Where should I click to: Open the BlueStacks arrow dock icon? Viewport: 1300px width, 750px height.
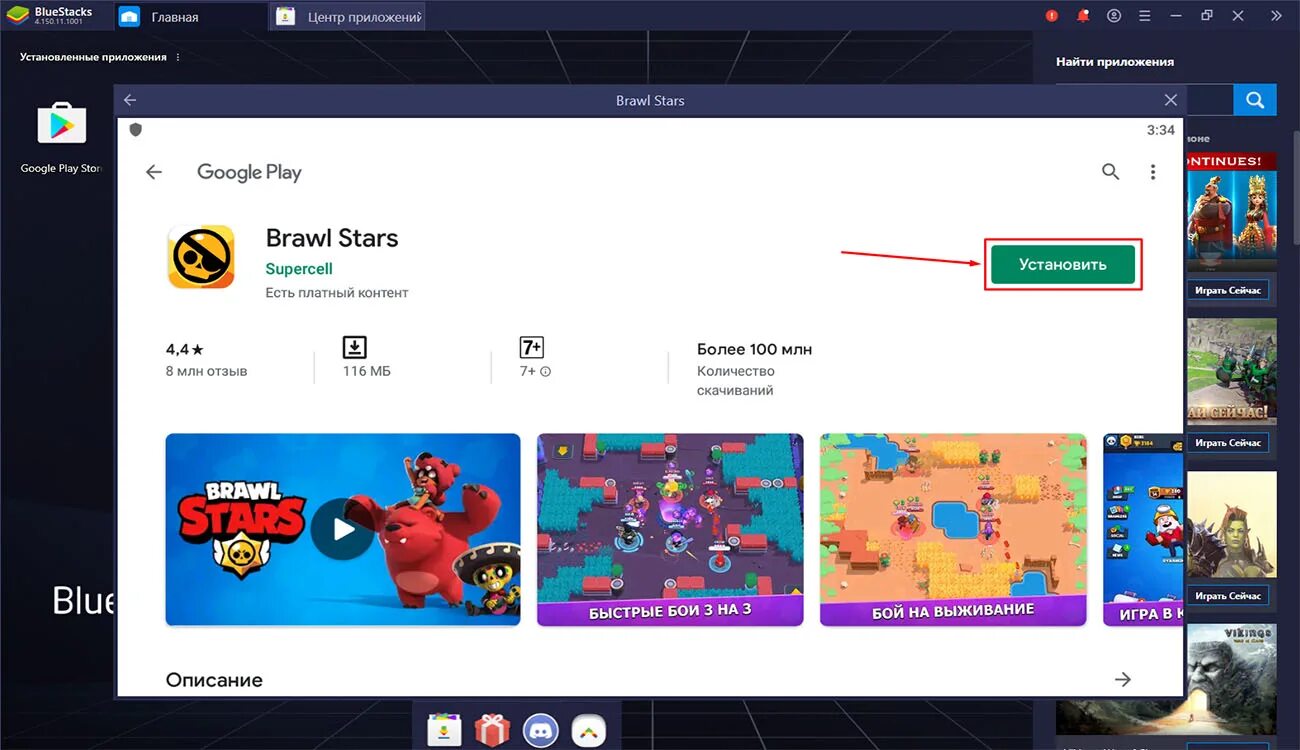[589, 731]
